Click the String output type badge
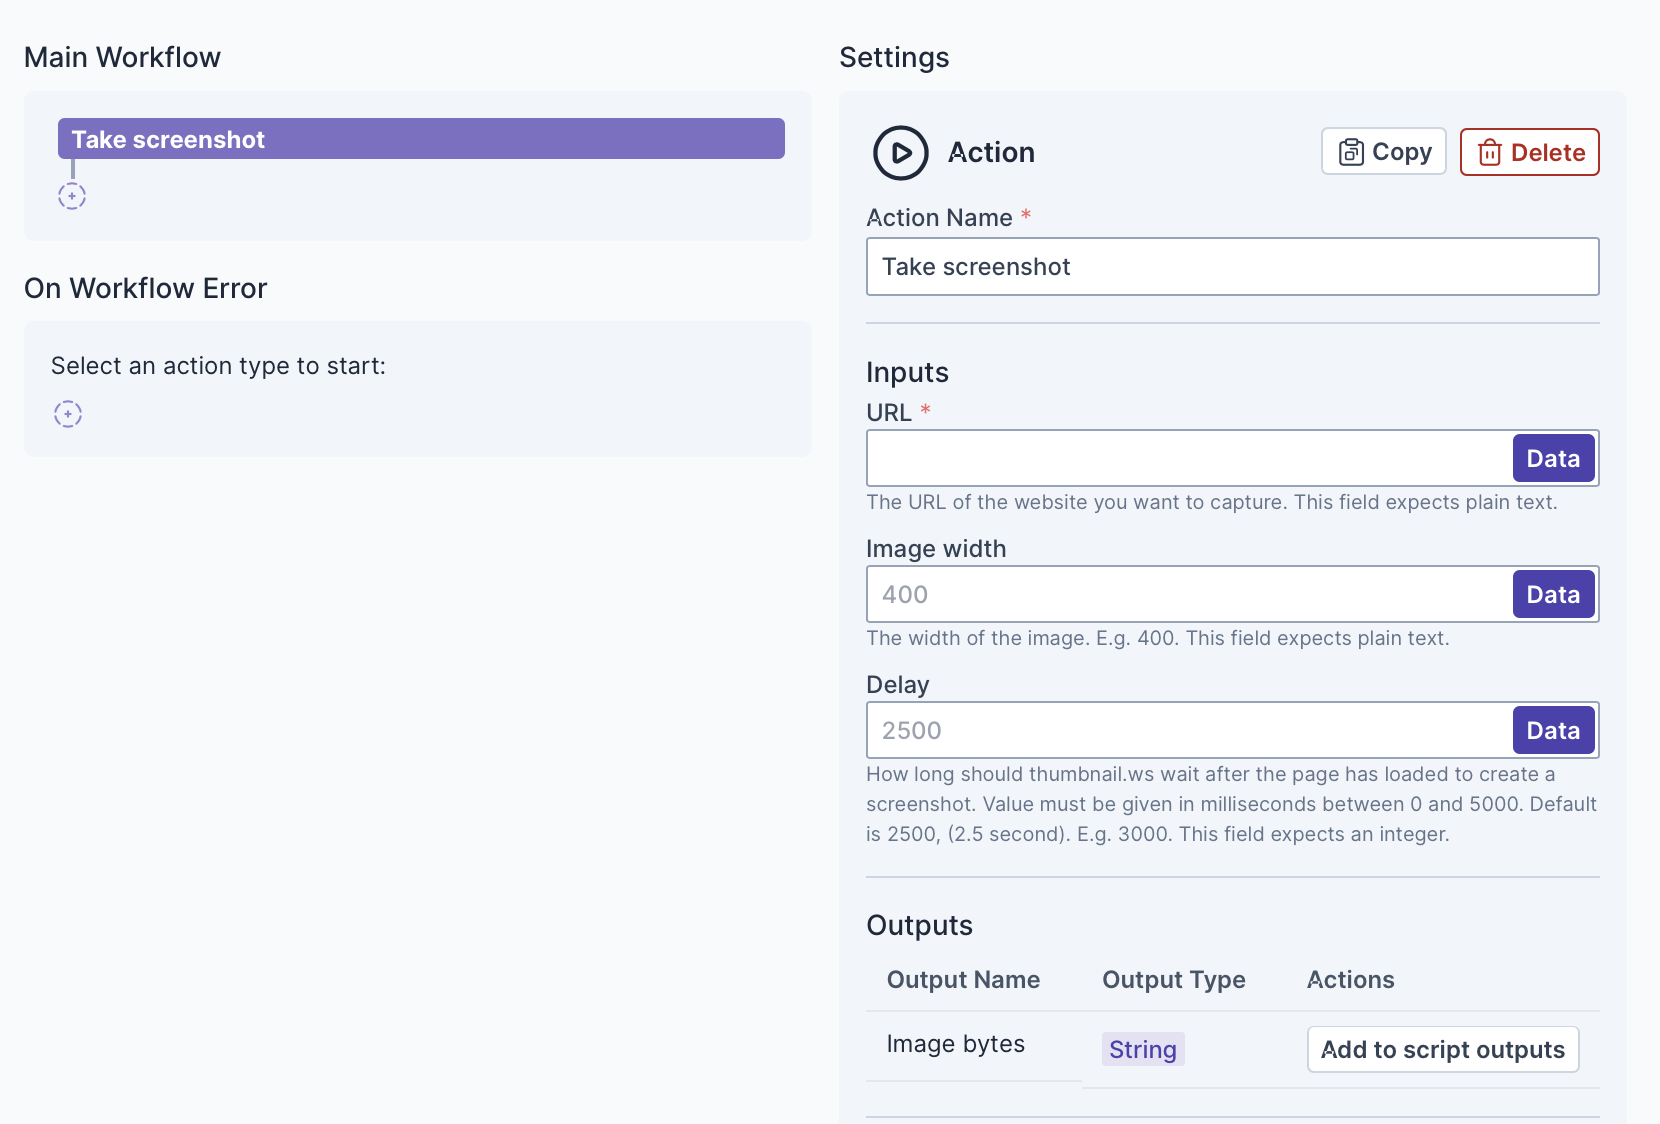Image resolution: width=1660 pixels, height=1124 pixels. click(x=1142, y=1049)
